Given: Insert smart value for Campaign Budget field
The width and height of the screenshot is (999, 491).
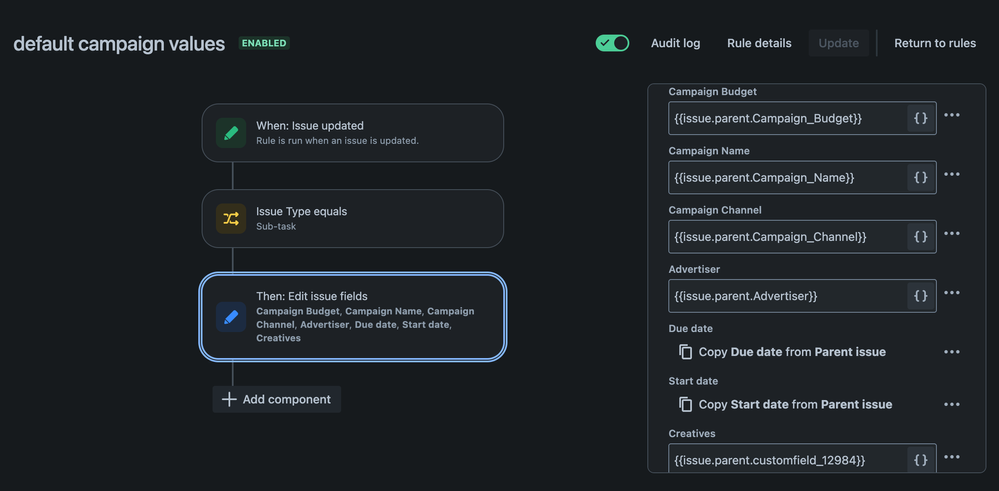Looking at the screenshot, I should pos(921,118).
